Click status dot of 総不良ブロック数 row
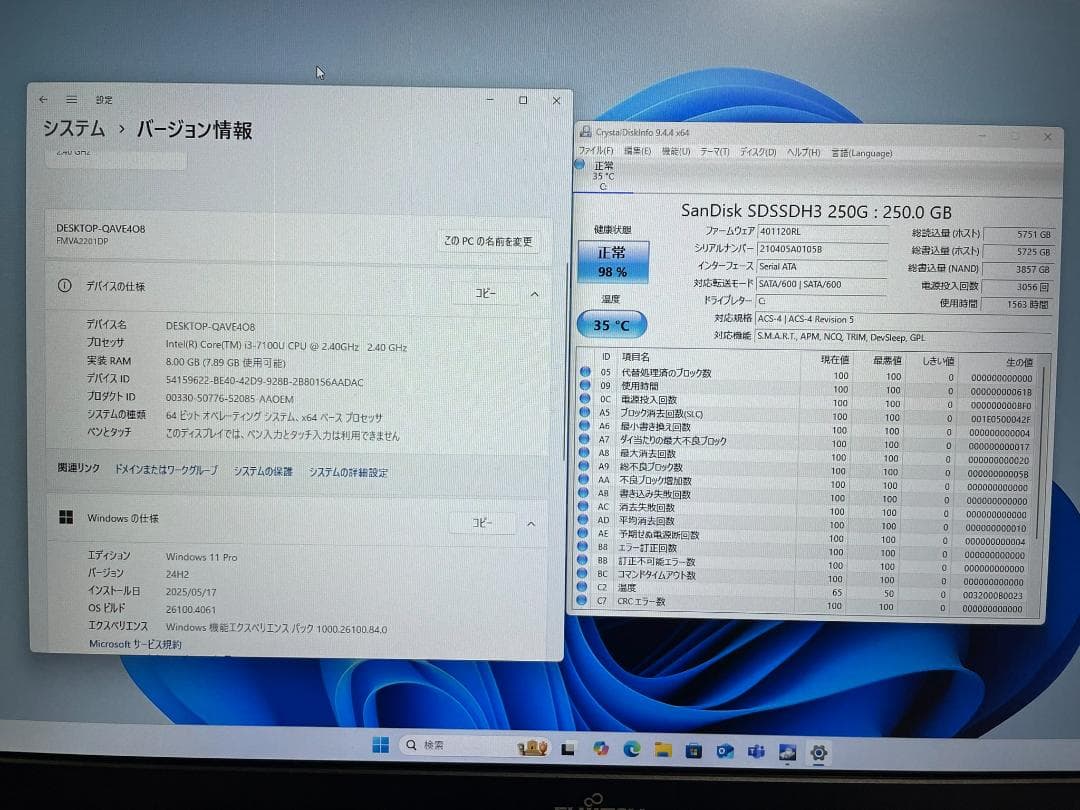The height and width of the screenshot is (810, 1080). (x=583, y=466)
